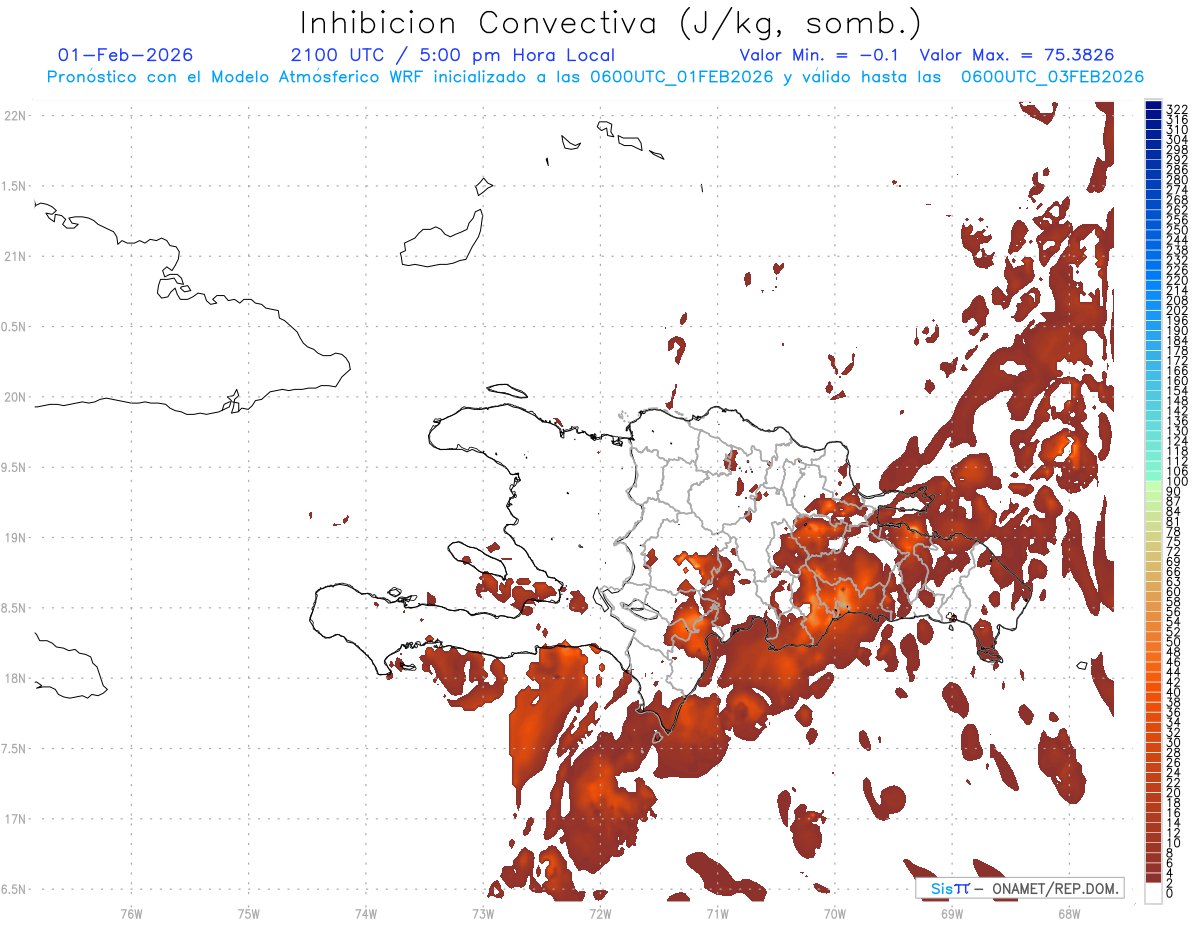Click the "75W" longitude axis label
1200x927 pixels.
pyautogui.click(x=249, y=913)
